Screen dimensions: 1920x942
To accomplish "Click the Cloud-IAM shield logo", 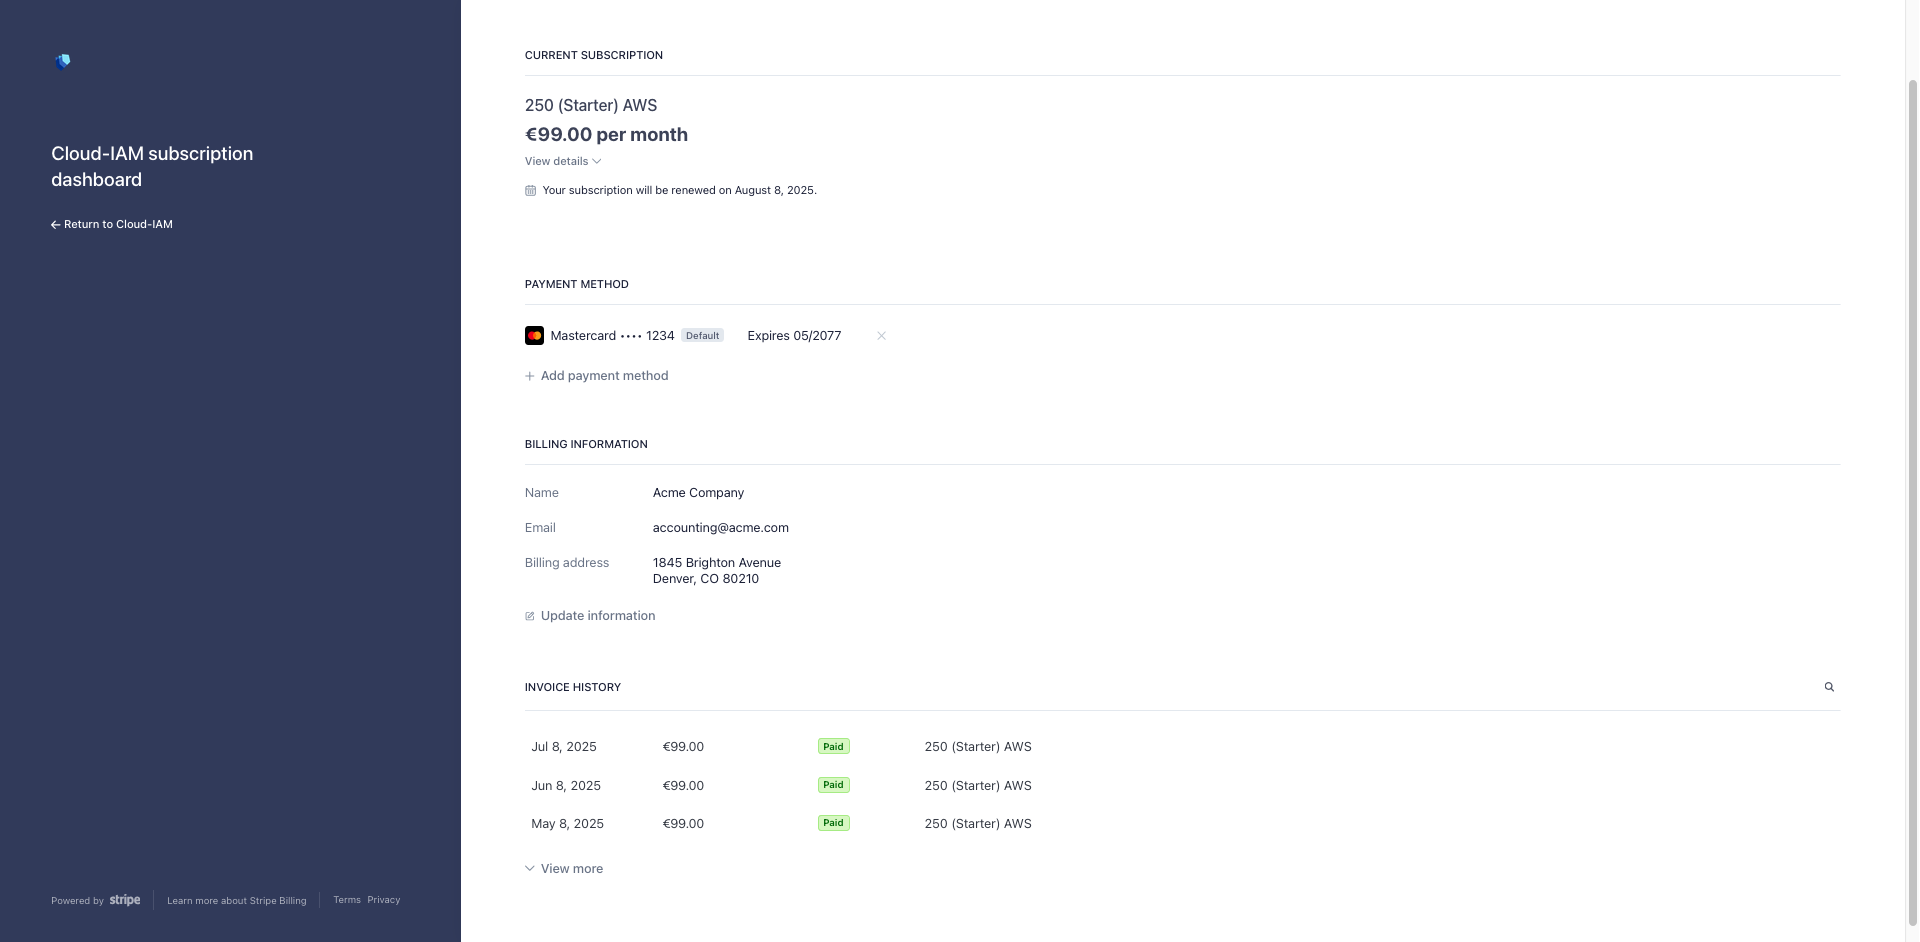I will pos(63,62).
